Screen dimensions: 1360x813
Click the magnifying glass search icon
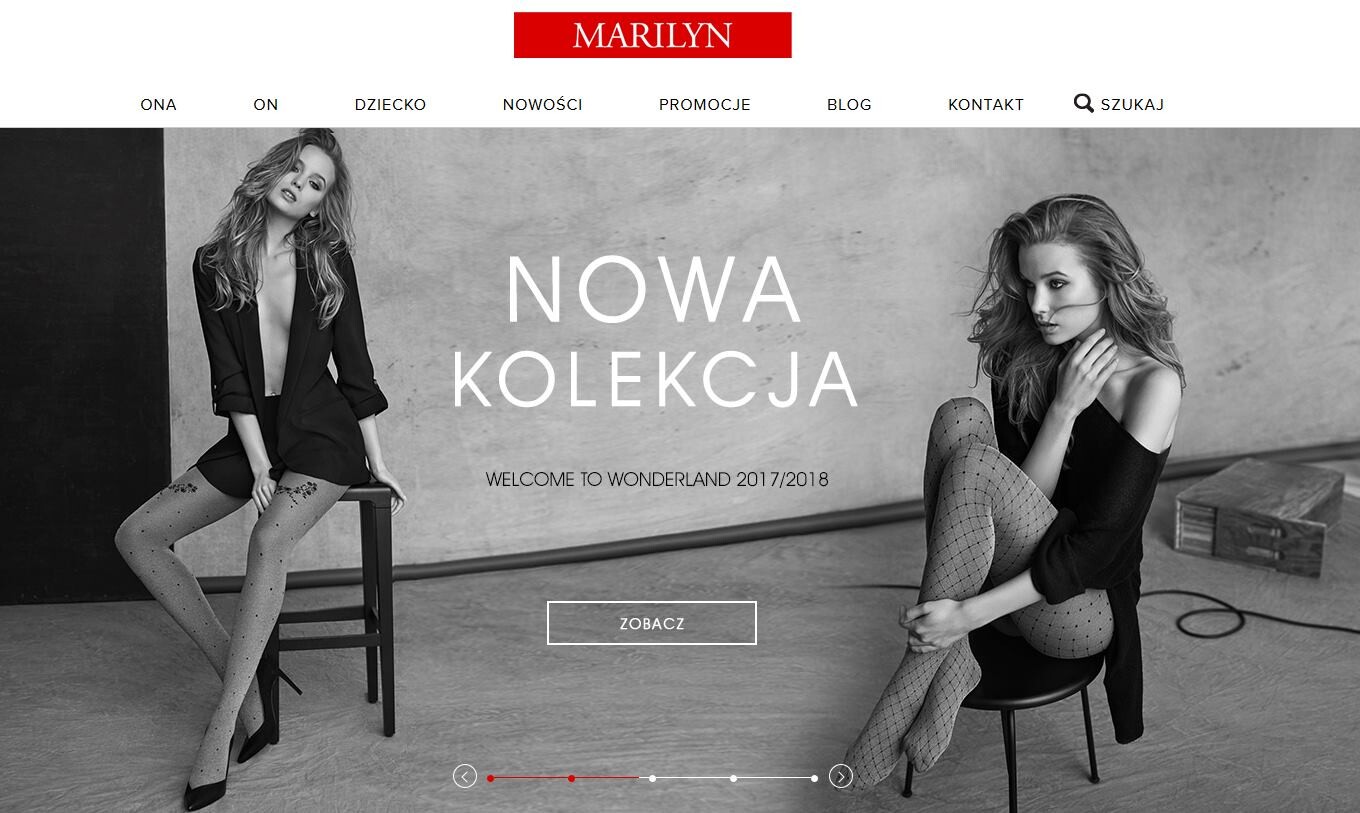coord(1083,103)
